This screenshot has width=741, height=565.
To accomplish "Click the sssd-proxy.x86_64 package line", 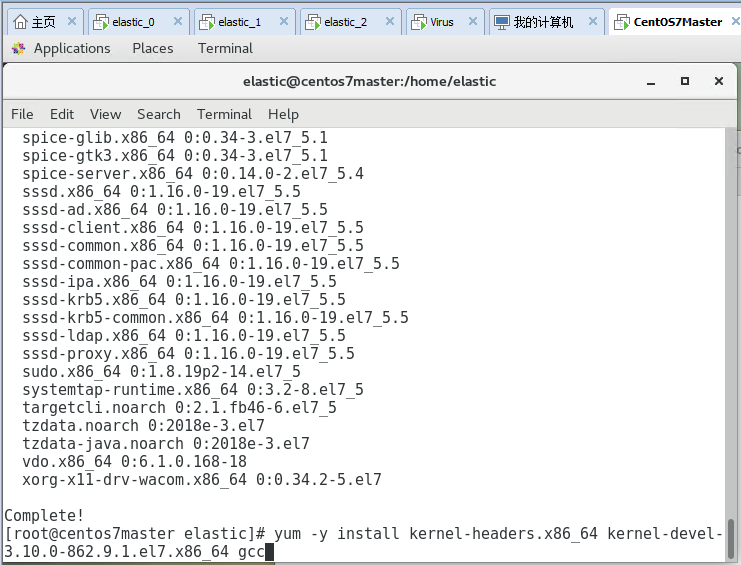I will pos(188,353).
